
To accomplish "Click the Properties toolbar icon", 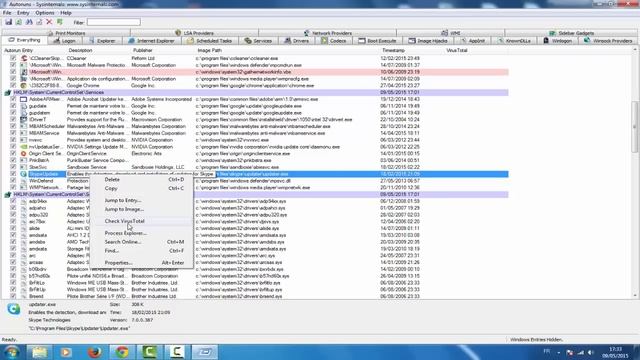I will (39, 22).
